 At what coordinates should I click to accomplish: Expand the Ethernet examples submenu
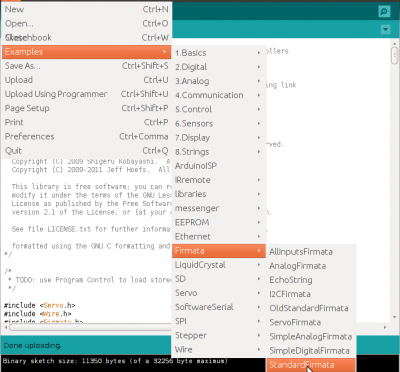[219, 237]
